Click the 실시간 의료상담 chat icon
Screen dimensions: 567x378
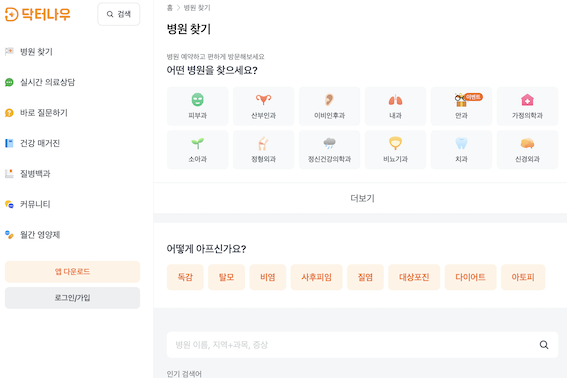[9, 82]
